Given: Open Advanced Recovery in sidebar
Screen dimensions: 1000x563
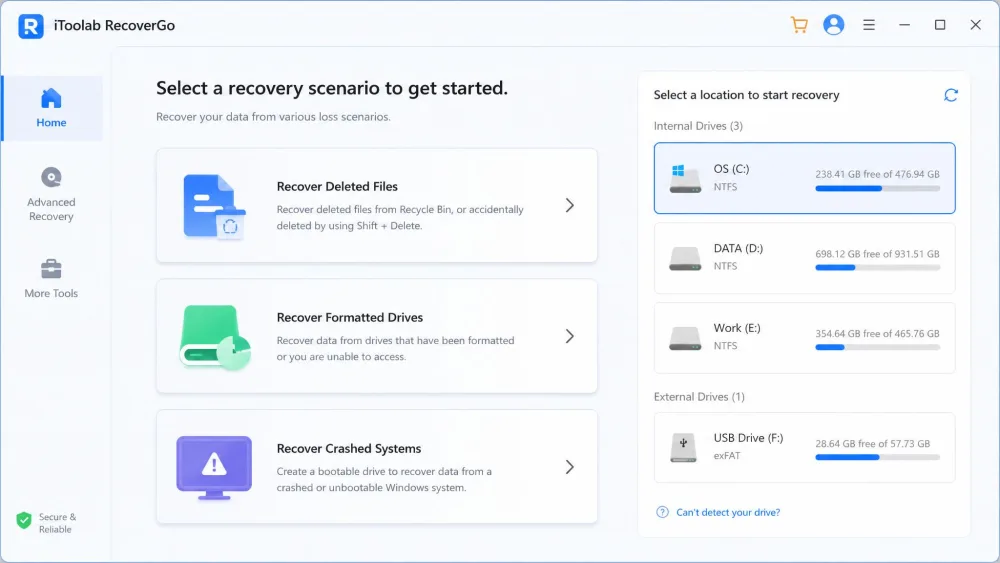Looking at the screenshot, I should coord(51,194).
